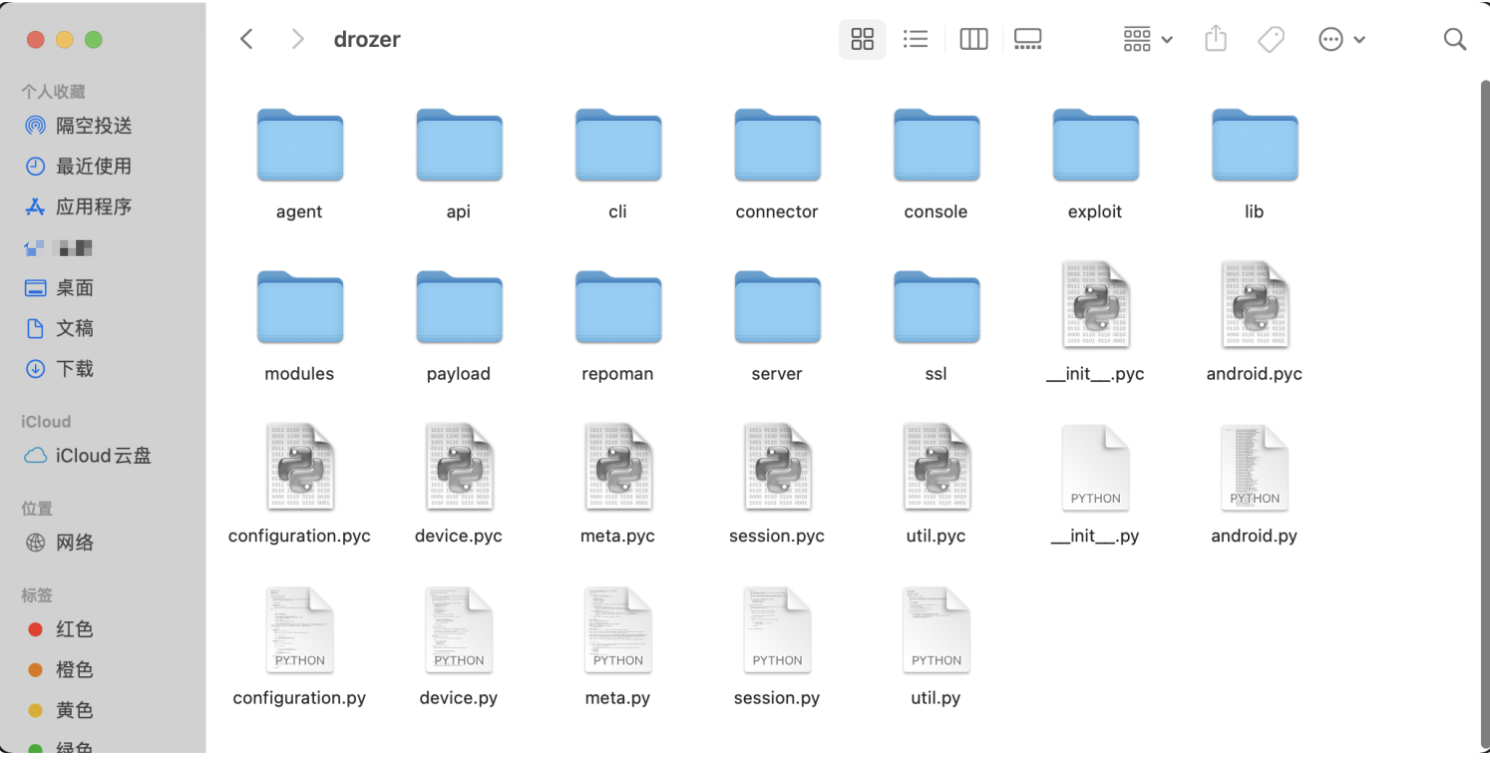This screenshot has height=768, width=1490.
Task: Select the util.py file icon
Action: (936, 629)
